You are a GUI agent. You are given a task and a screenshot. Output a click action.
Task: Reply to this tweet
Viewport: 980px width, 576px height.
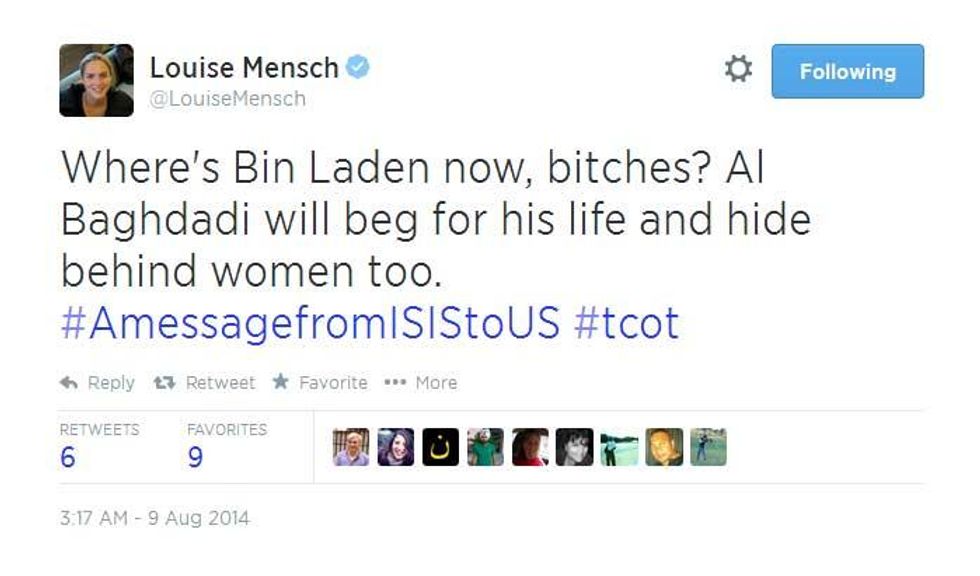pyautogui.click(x=98, y=383)
